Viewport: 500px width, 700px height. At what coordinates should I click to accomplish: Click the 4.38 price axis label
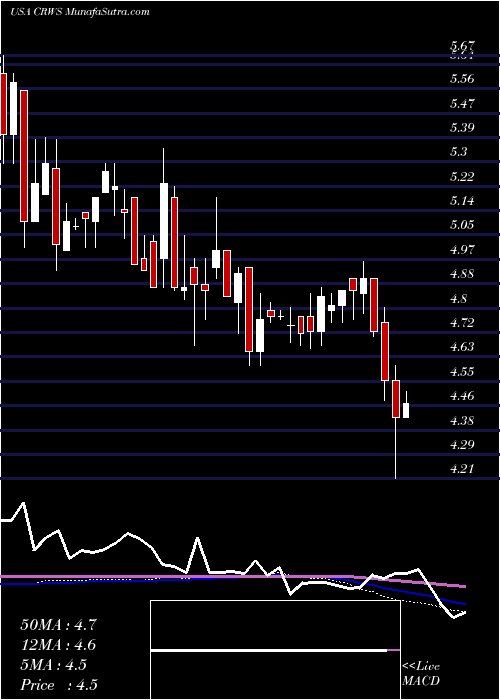[x=463, y=420]
